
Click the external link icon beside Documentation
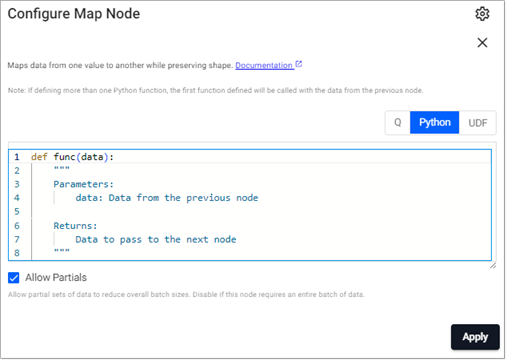pos(299,64)
